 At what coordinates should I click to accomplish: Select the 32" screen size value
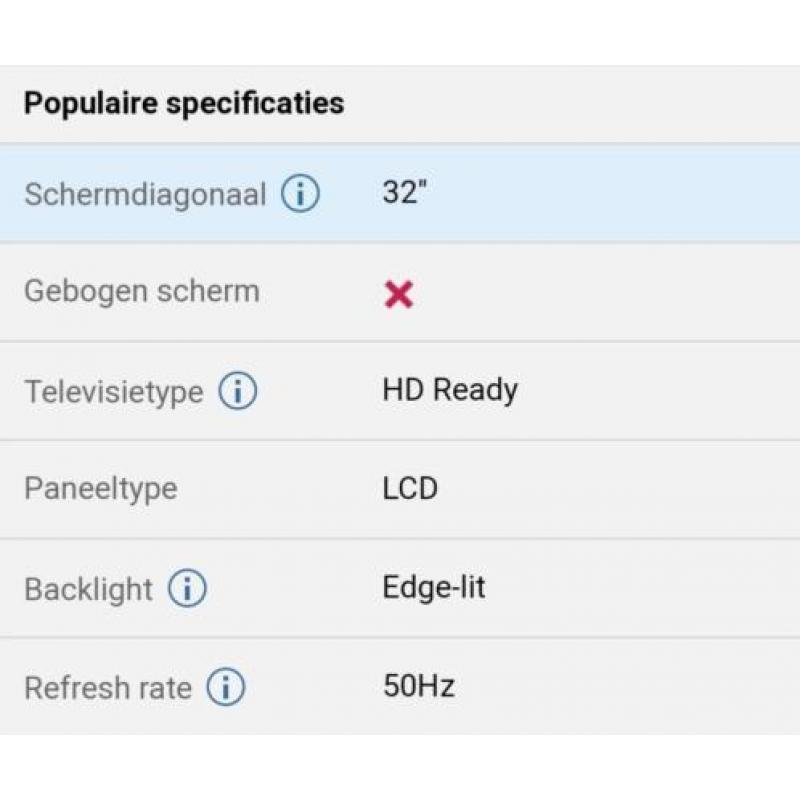(x=405, y=192)
